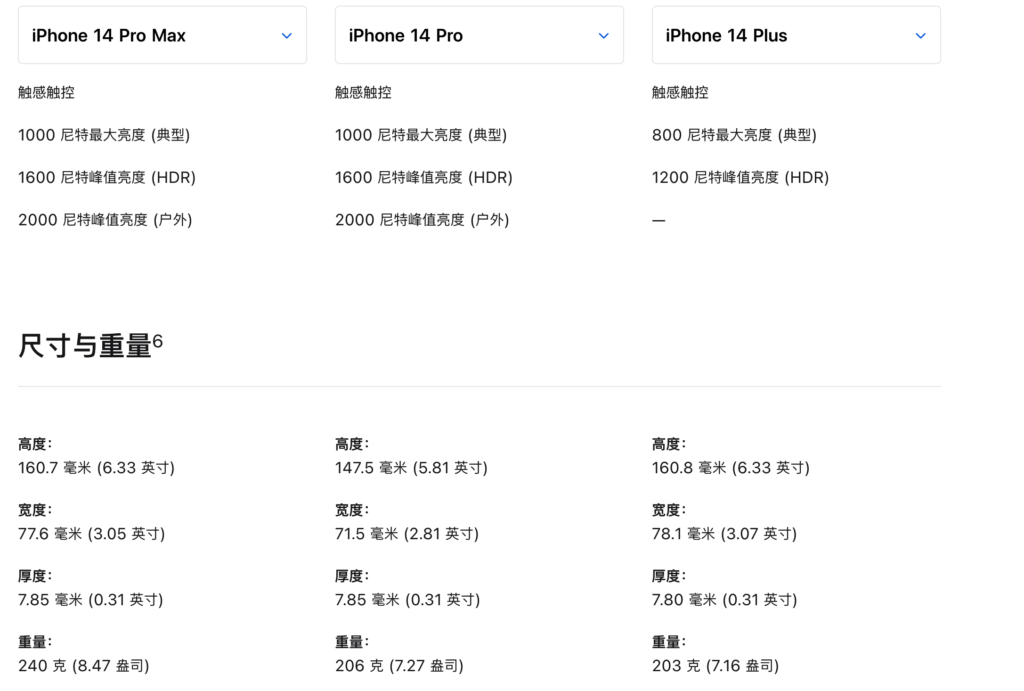
Task: Click the 160.8 毫米 height value
Action: pos(730,468)
